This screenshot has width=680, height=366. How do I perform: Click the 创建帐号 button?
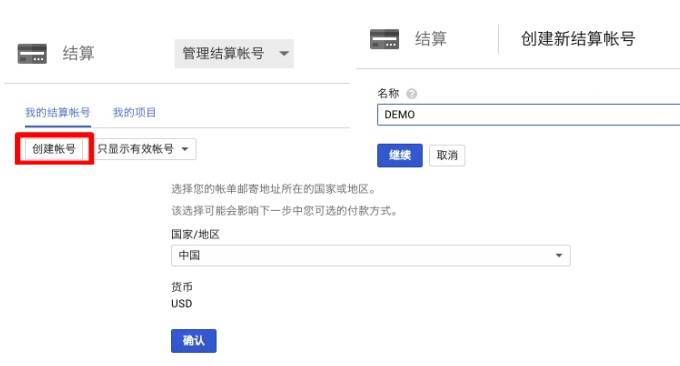click(54, 149)
